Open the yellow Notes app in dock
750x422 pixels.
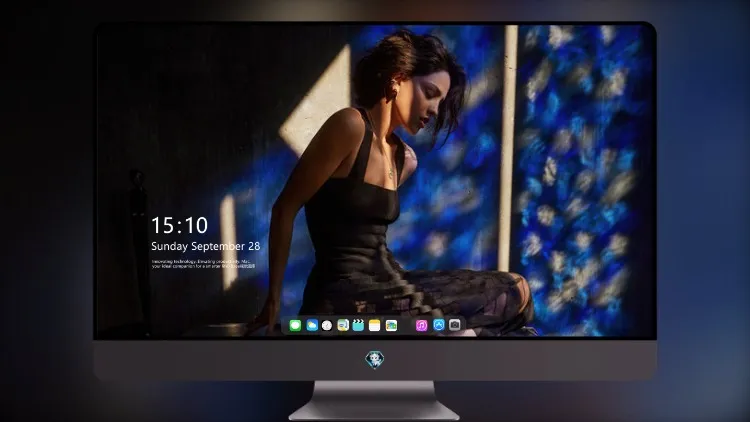(x=375, y=325)
